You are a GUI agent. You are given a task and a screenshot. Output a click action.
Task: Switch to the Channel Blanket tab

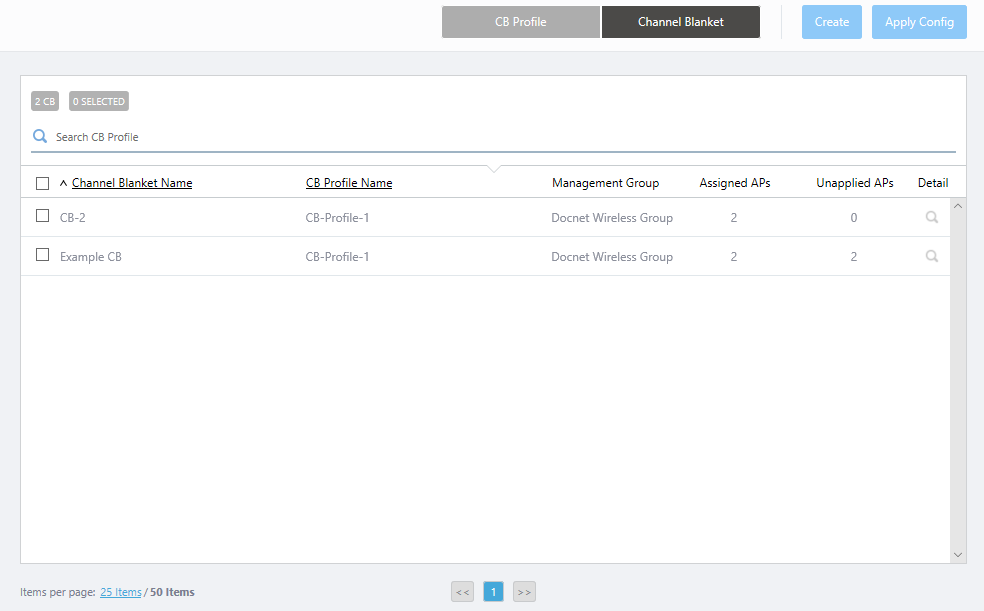pos(680,22)
